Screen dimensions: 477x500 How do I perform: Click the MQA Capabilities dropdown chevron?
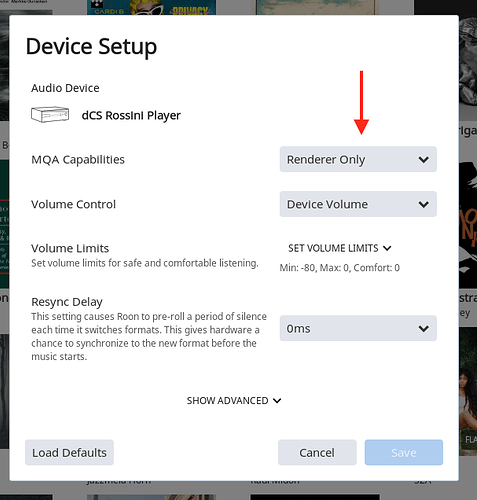[424, 160]
